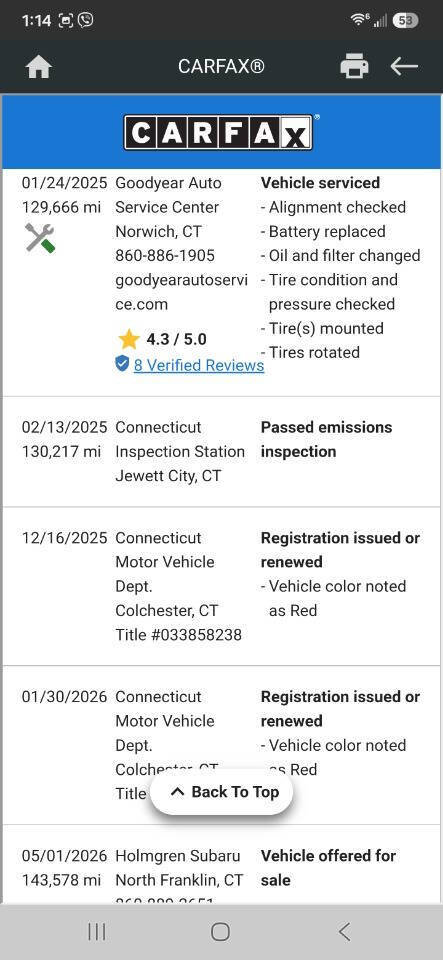This screenshot has width=443, height=960.
Task: Tap the Android back chevron
Action: click(x=344, y=932)
